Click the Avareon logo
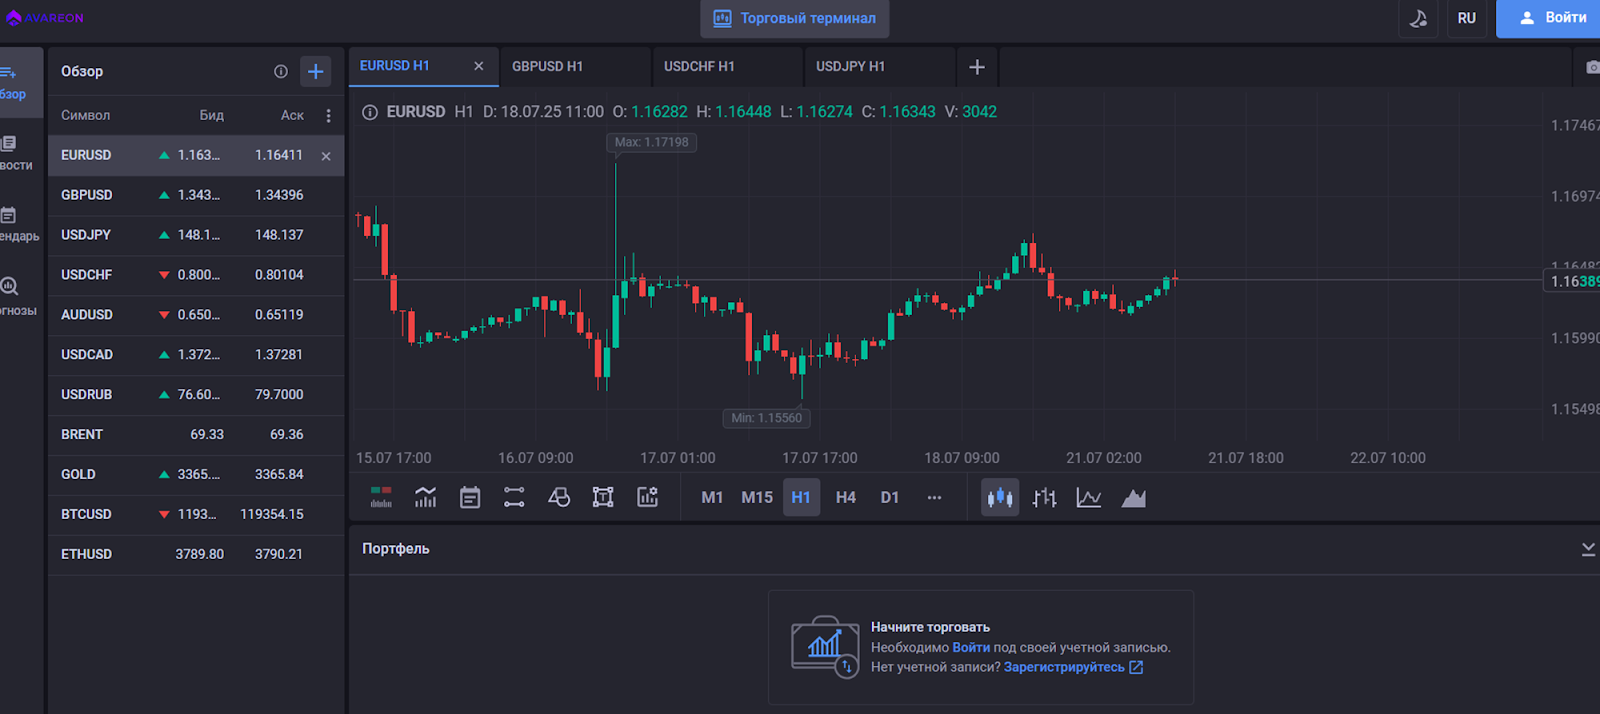 click(x=45, y=18)
